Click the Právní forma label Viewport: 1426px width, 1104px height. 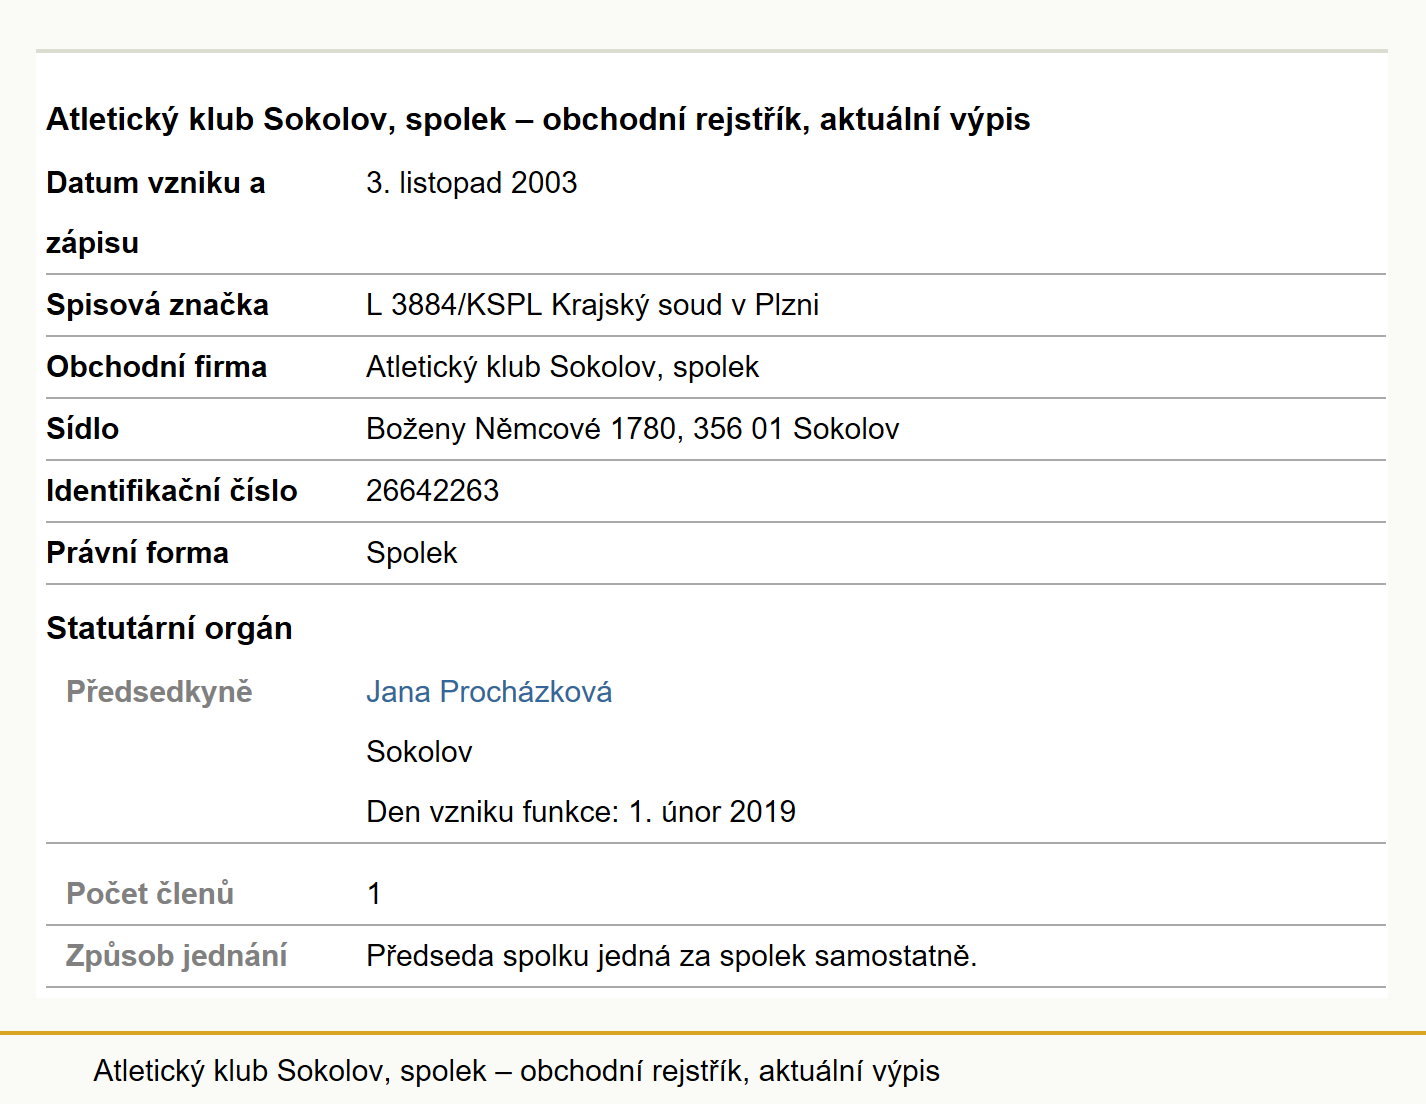tap(137, 553)
